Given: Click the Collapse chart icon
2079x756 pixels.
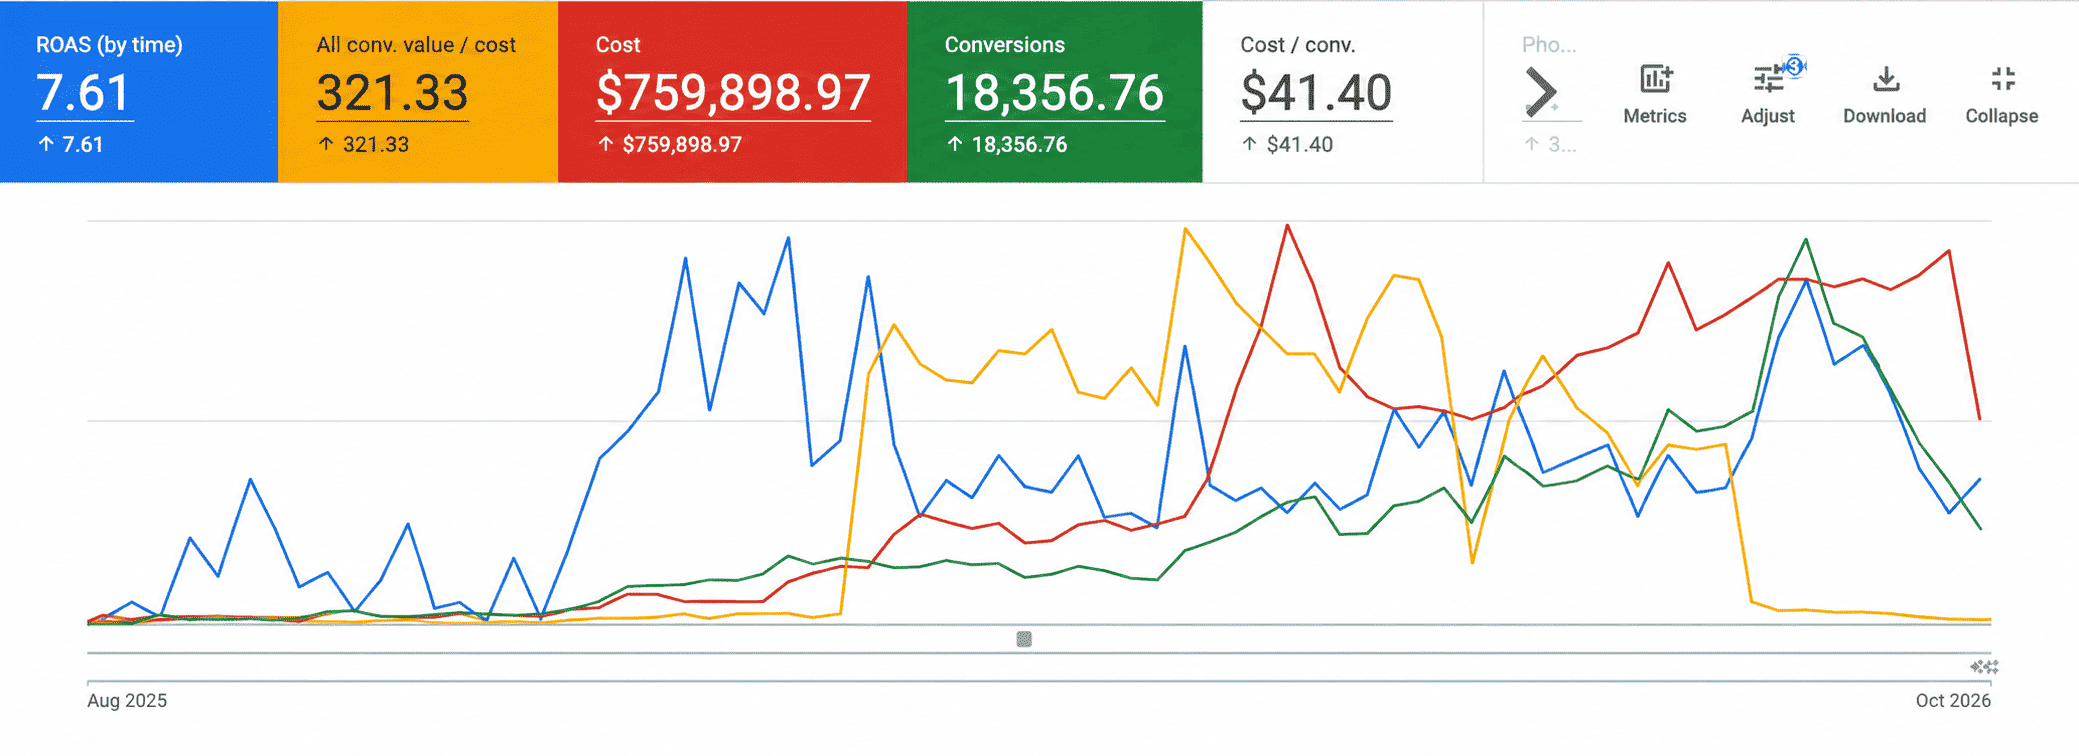Looking at the screenshot, I should tap(2002, 79).
